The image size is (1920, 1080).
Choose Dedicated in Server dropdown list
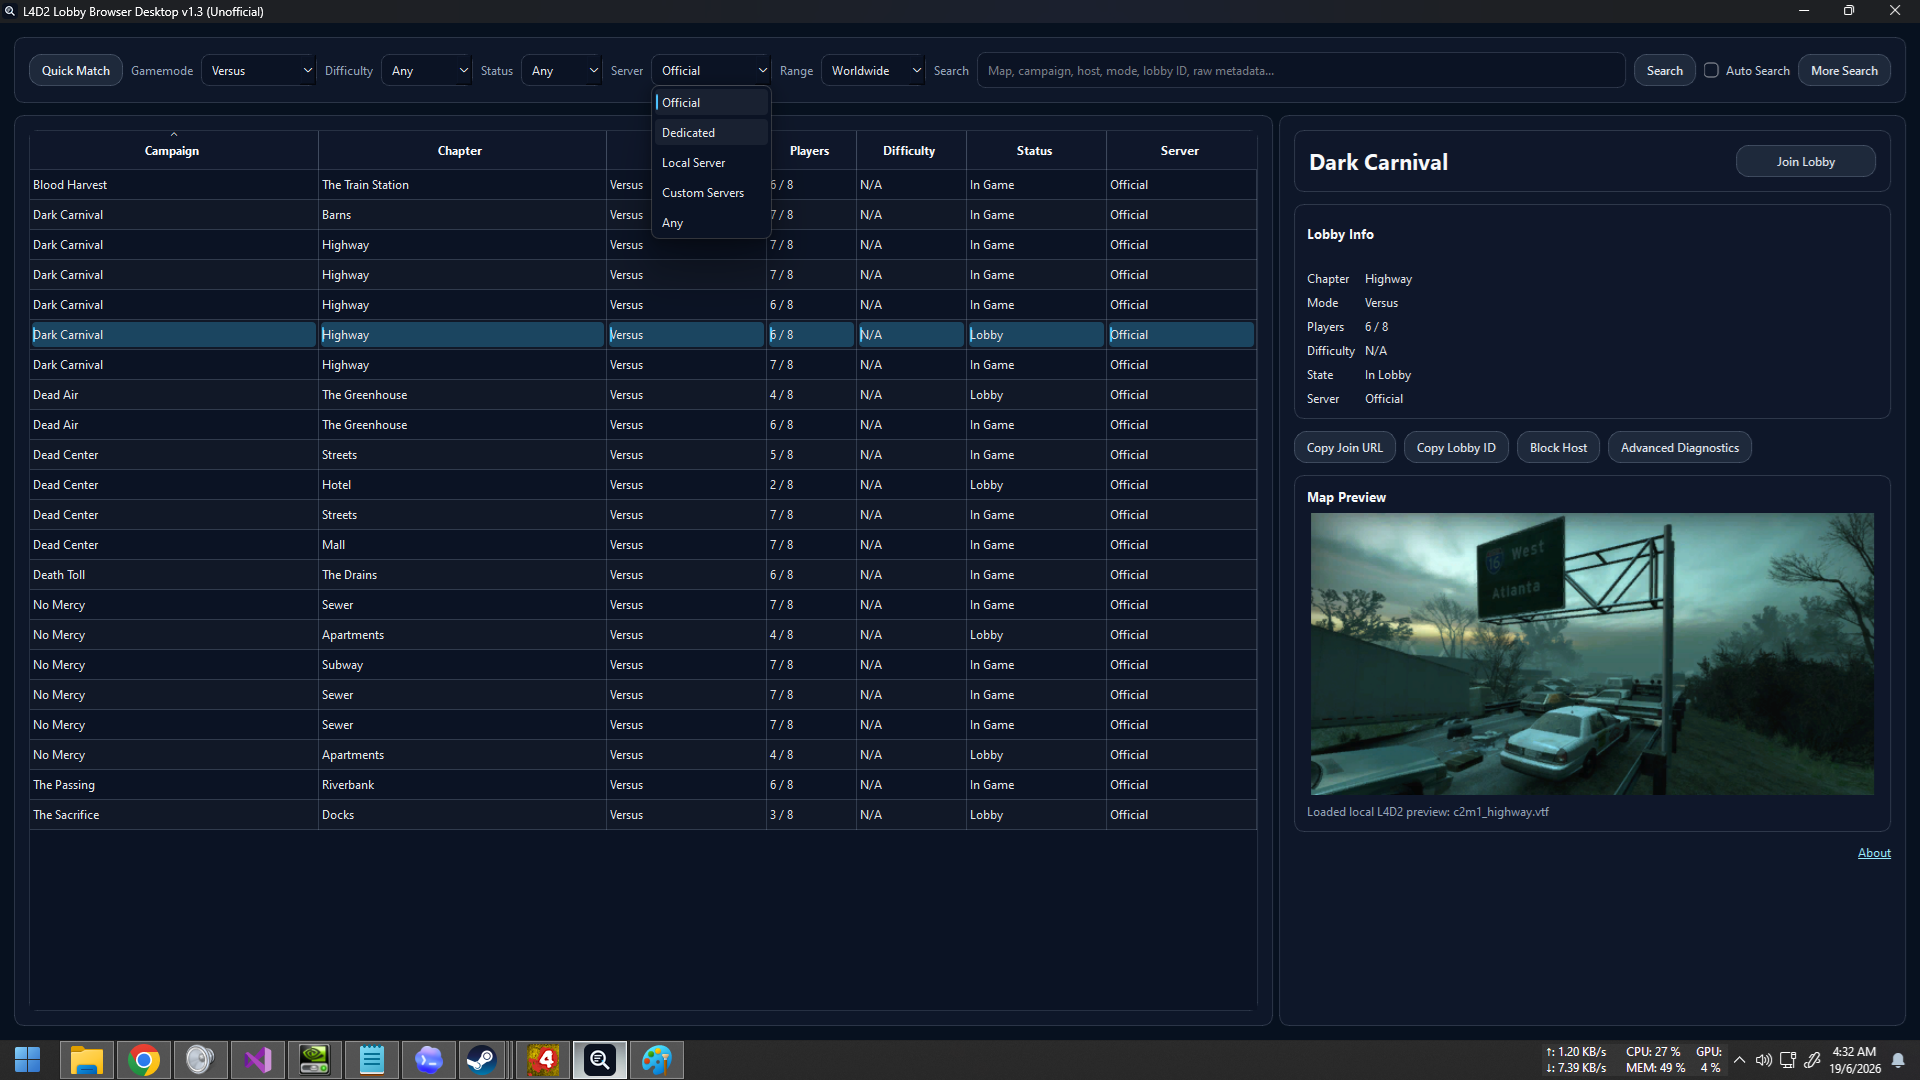coord(711,132)
